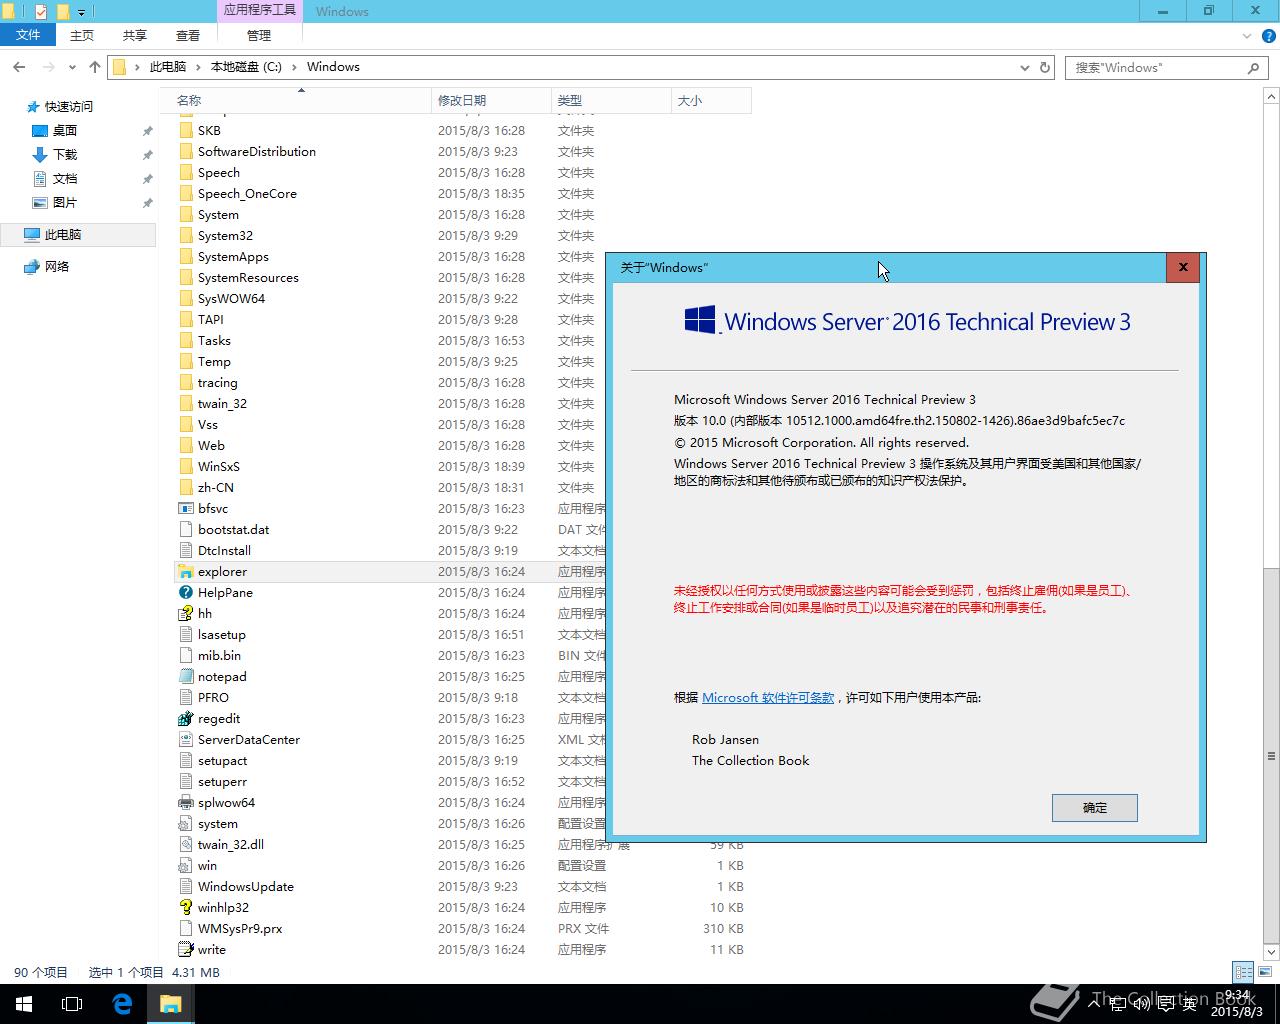
Task: Open the 查看 ribbon tab
Action: coord(188,35)
